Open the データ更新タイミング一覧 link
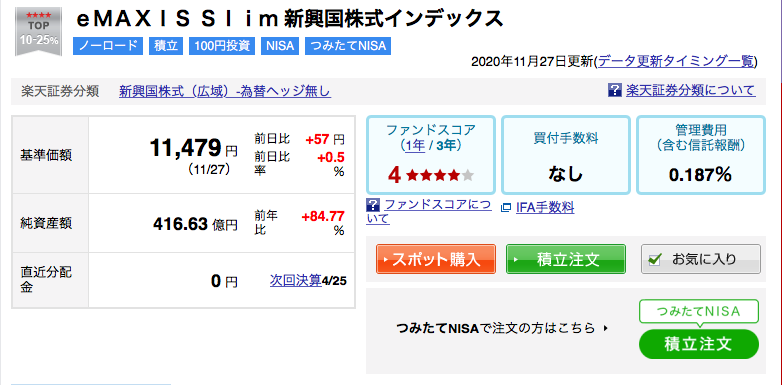Image resolution: width=782 pixels, height=385 pixels. (x=676, y=61)
